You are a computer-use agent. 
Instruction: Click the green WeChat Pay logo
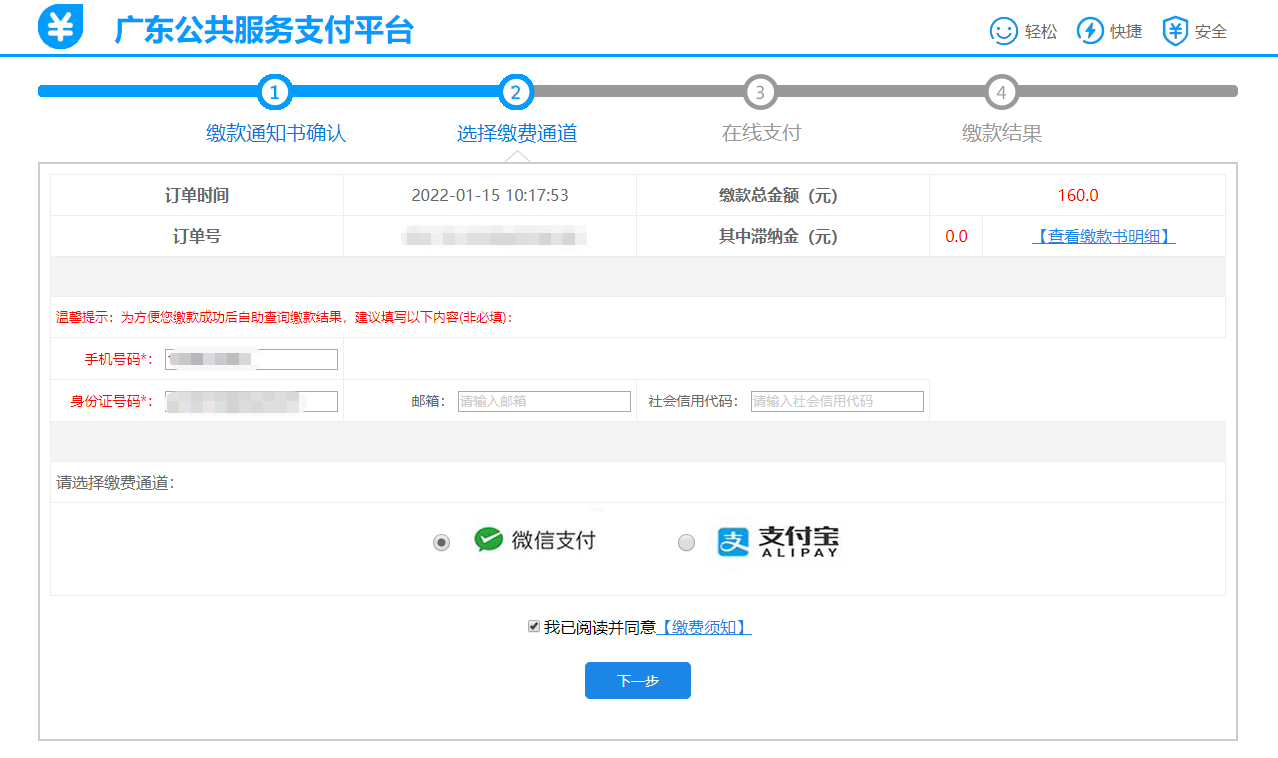(488, 540)
